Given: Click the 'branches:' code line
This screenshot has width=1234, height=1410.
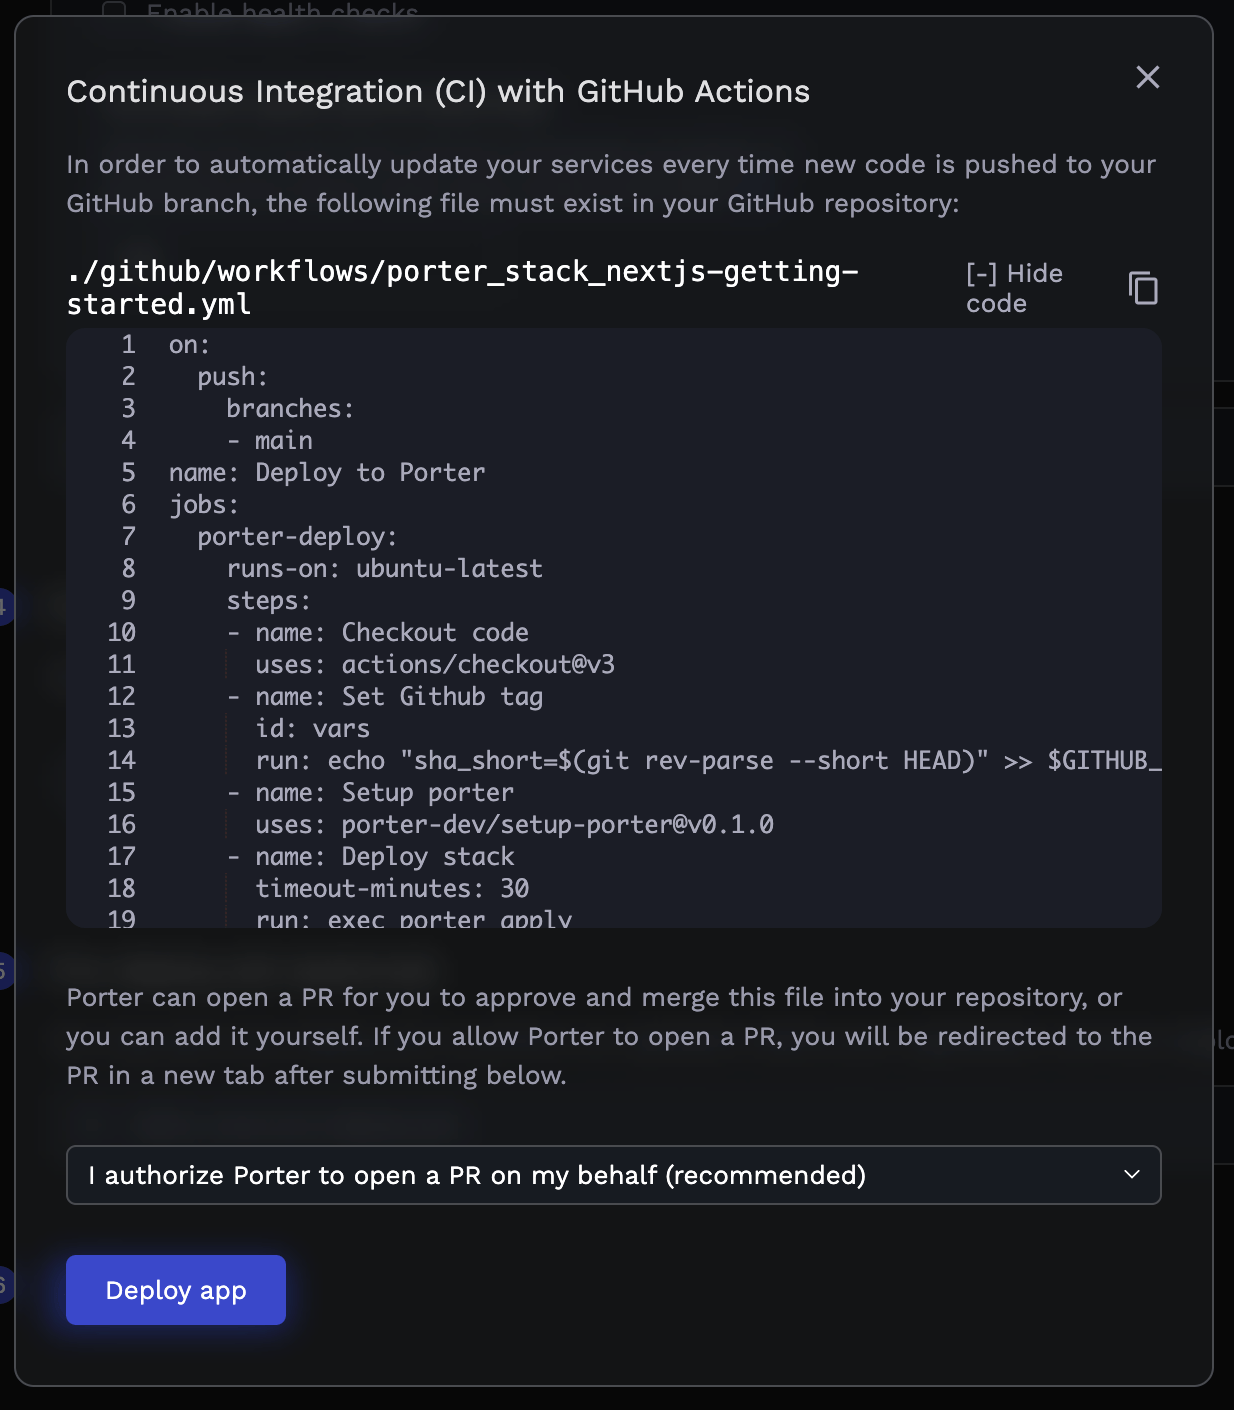Looking at the screenshot, I should coord(290,408).
